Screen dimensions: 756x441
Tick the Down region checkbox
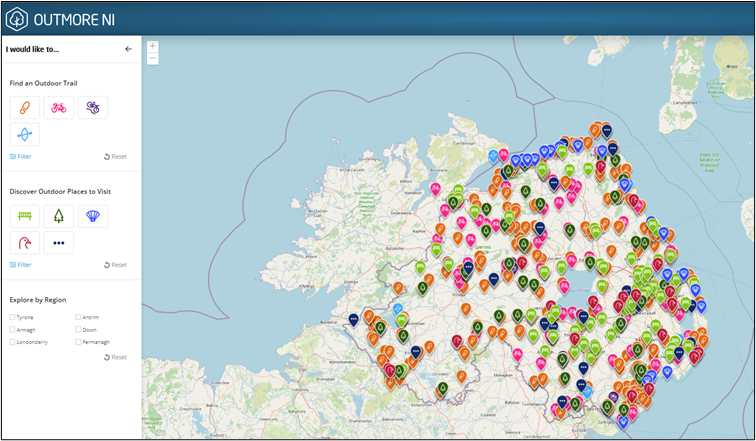[78, 330]
